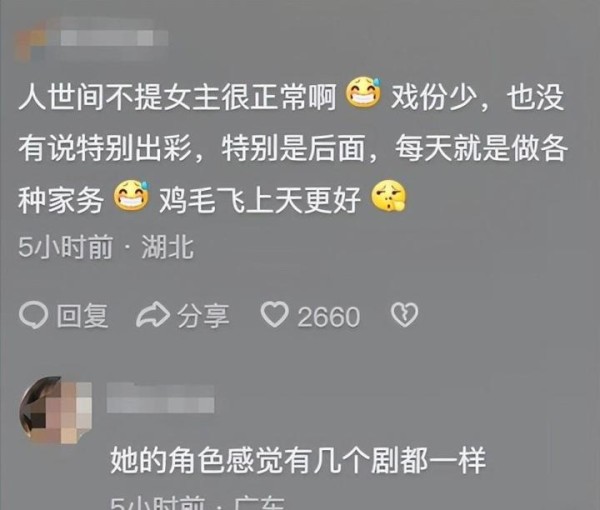Viewport: 600px width, 510px height.
Task: Click the sweat-grin emoji after 很正常啊
Action: pos(364,93)
